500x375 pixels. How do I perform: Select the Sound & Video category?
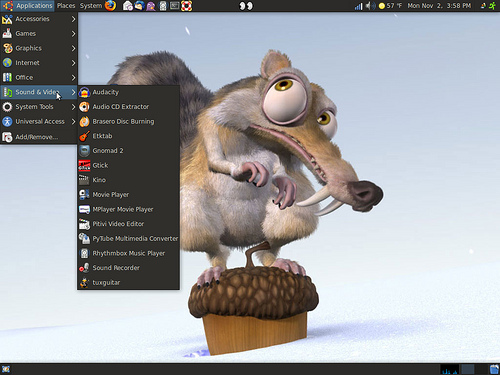coord(39,92)
